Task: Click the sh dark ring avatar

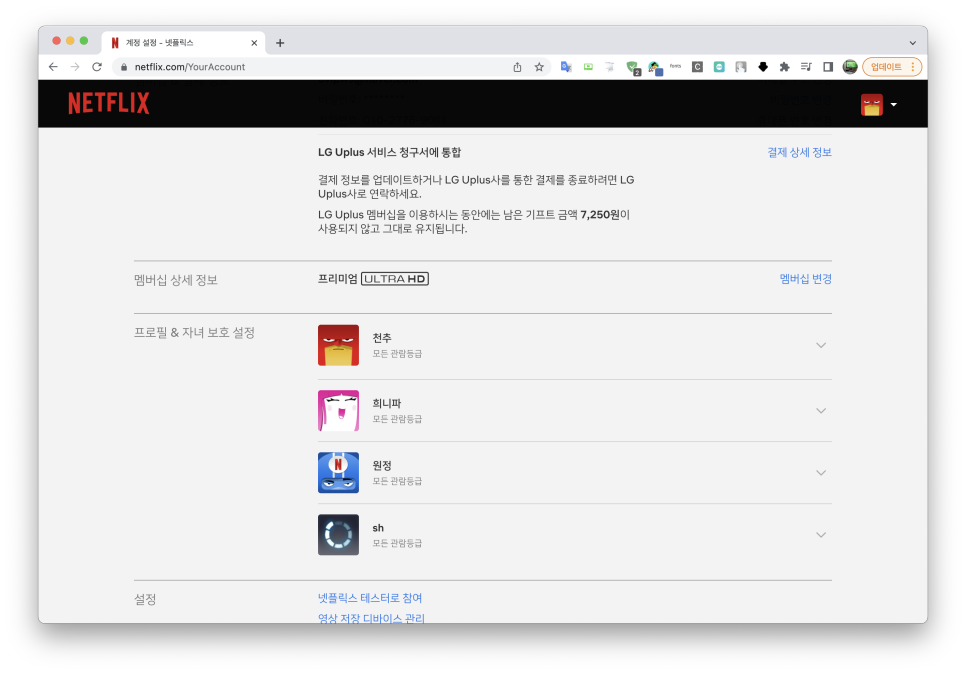Action: (x=338, y=535)
